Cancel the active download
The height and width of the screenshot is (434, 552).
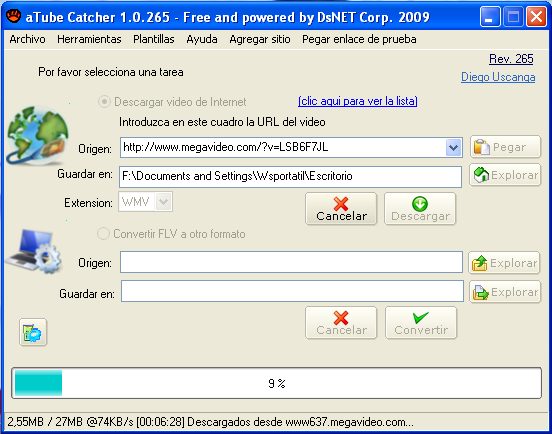341,209
